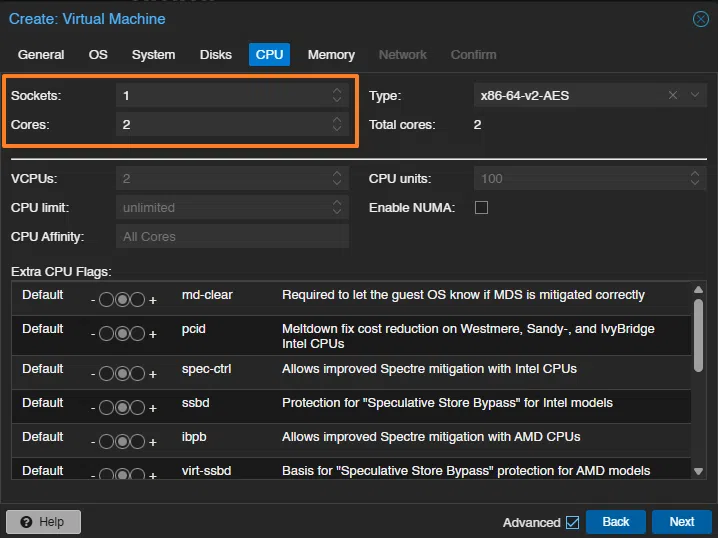Enable the NUMA checkbox

coord(481,208)
